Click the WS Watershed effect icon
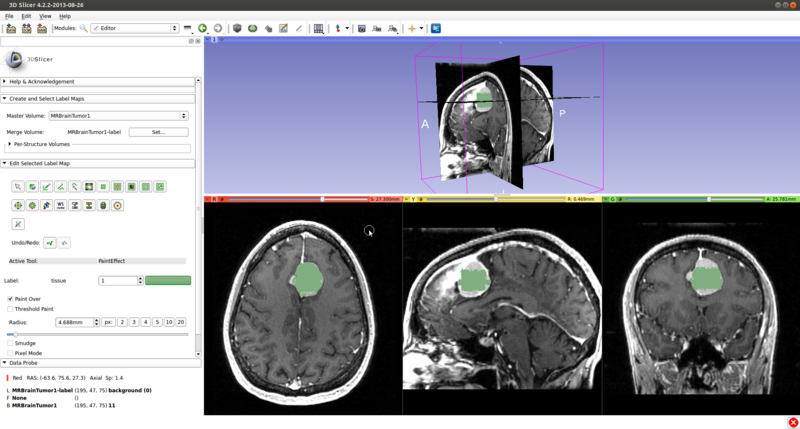This screenshot has height=429, width=800. [61, 205]
